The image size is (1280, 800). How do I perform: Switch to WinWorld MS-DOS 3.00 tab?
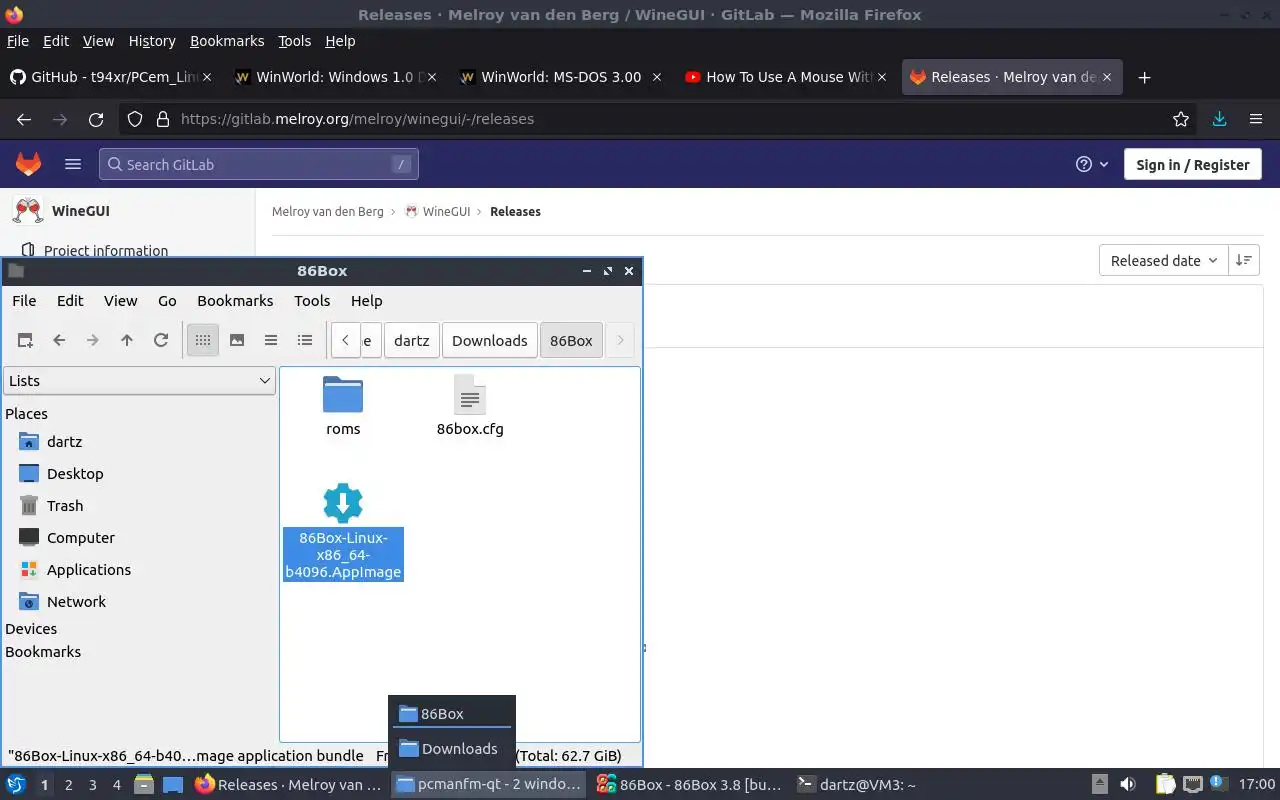click(562, 77)
